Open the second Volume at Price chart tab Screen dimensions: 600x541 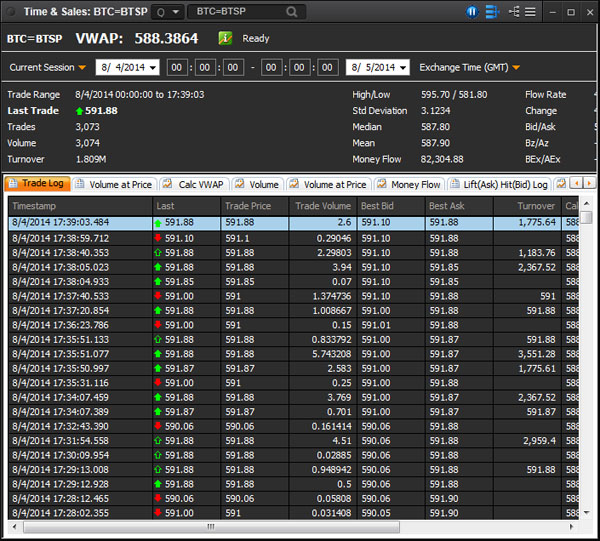329,184
